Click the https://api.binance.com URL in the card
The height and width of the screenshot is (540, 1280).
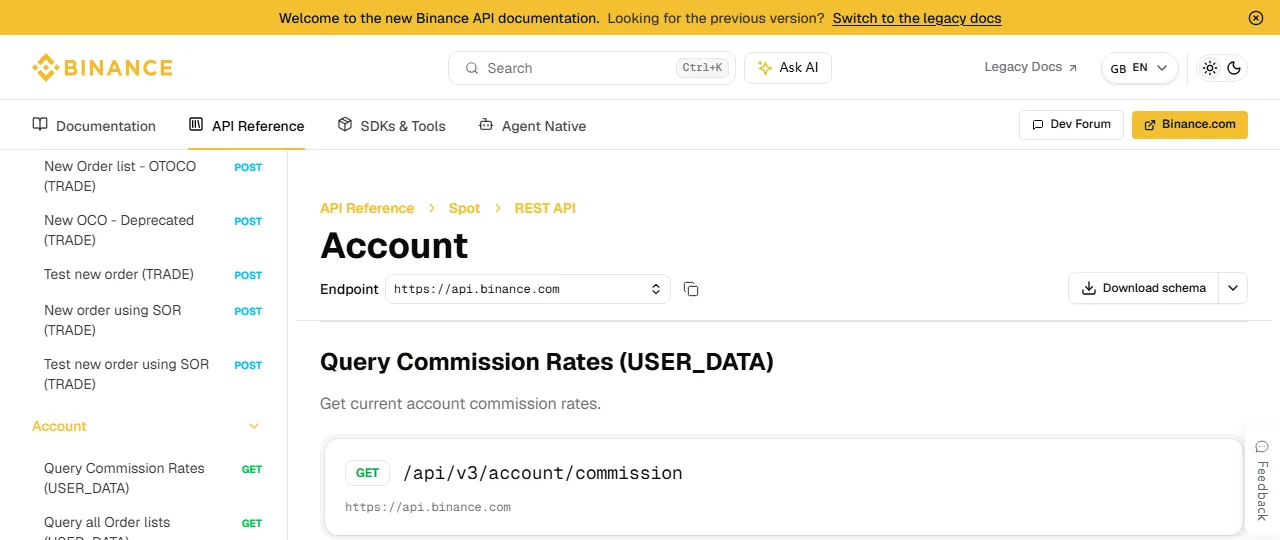click(428, 507)
